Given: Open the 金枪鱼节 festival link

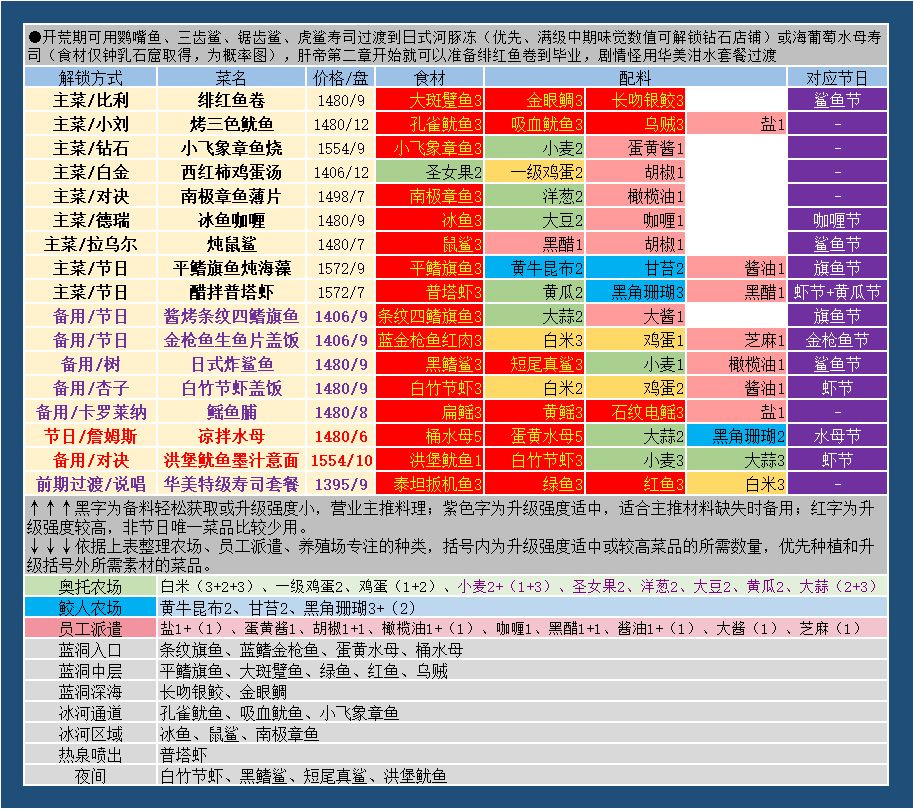Looking at the screenshot, I should coord(837,340).
